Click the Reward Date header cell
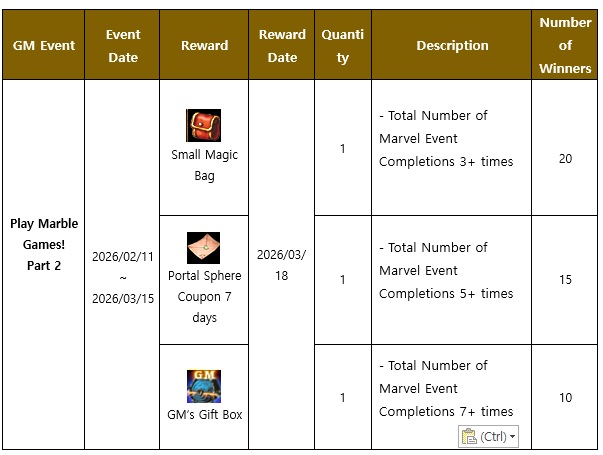603x455 pixels. click(x=282, y=46)
